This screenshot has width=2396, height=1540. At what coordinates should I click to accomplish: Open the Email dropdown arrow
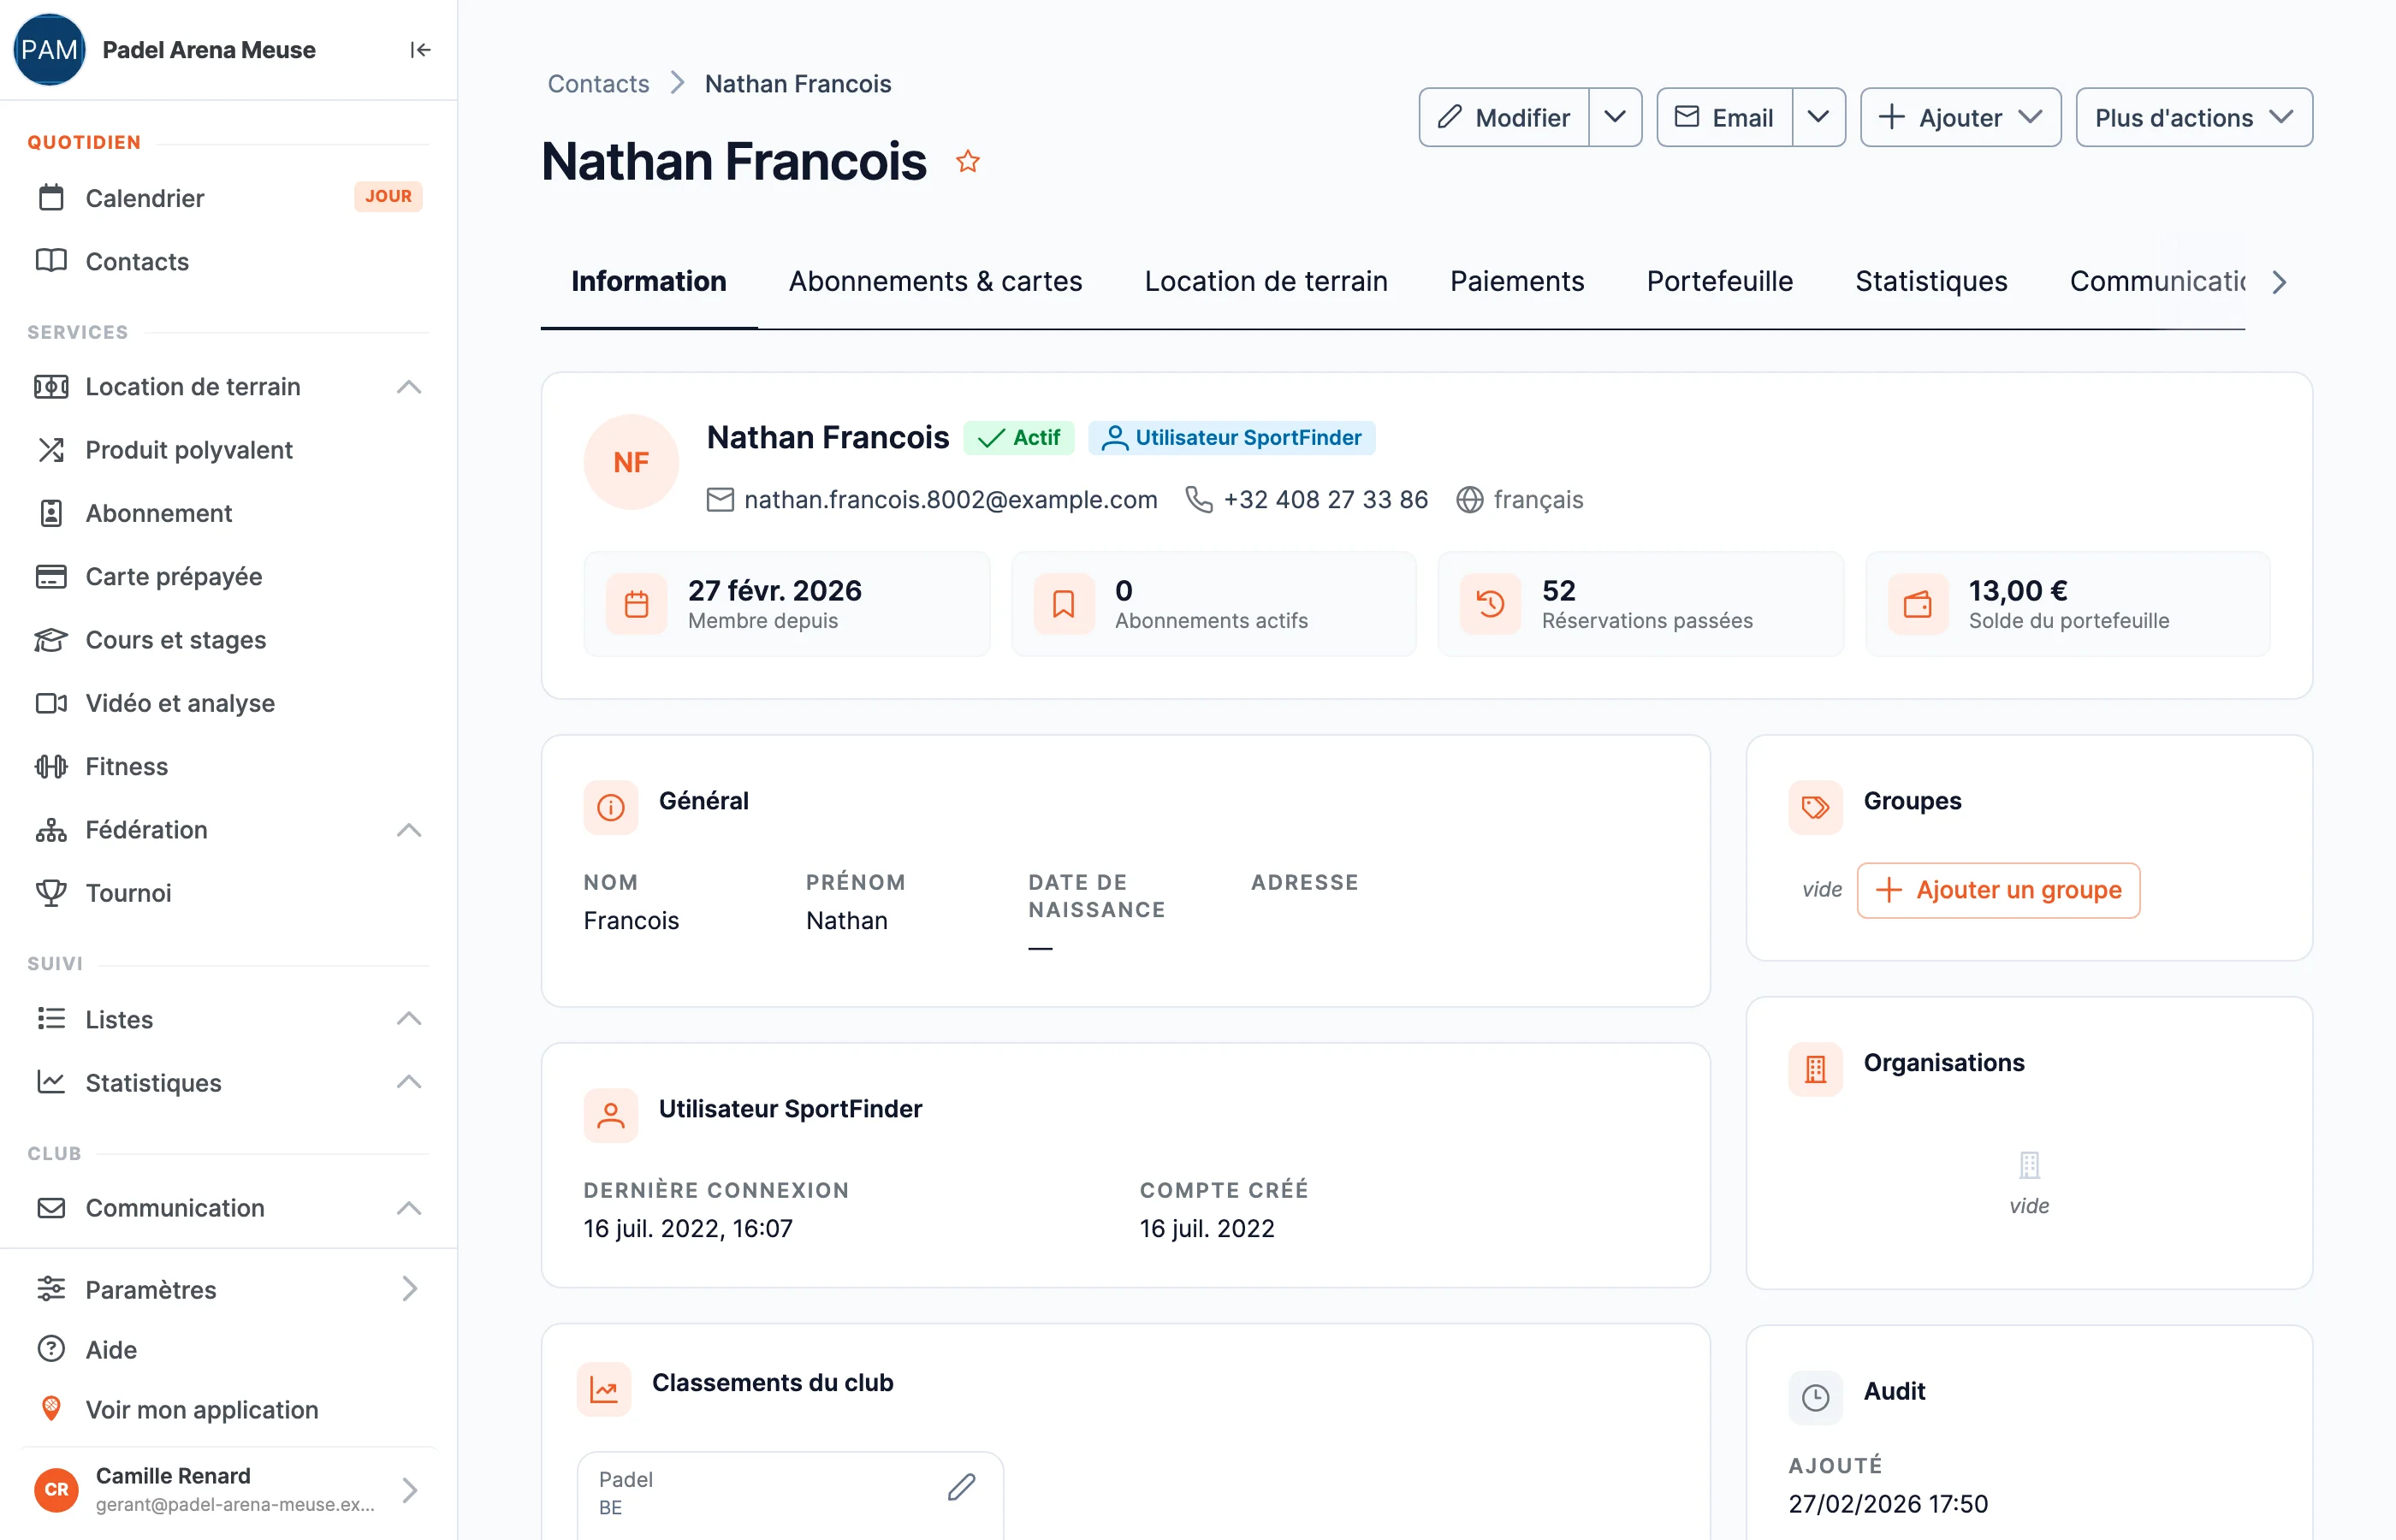(x=1819, y=118)
